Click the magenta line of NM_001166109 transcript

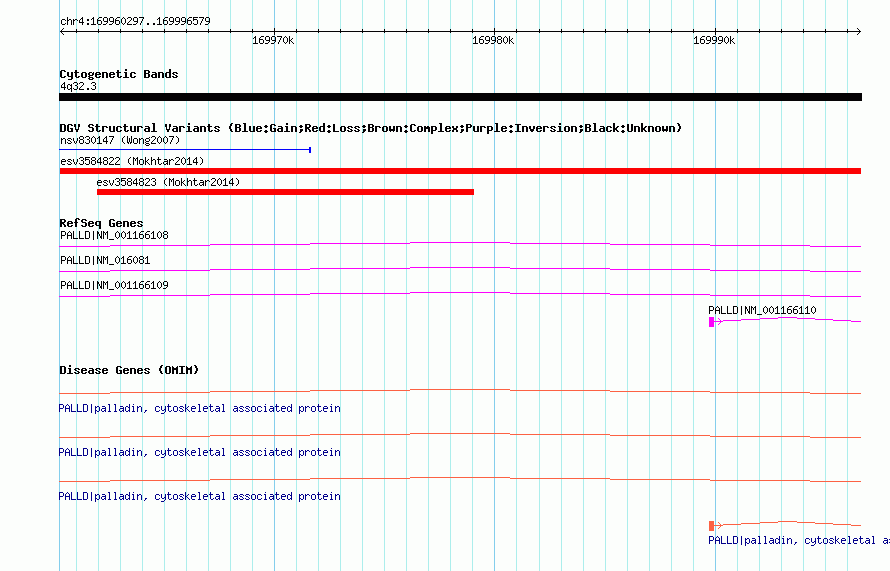(x=460, y=294)
